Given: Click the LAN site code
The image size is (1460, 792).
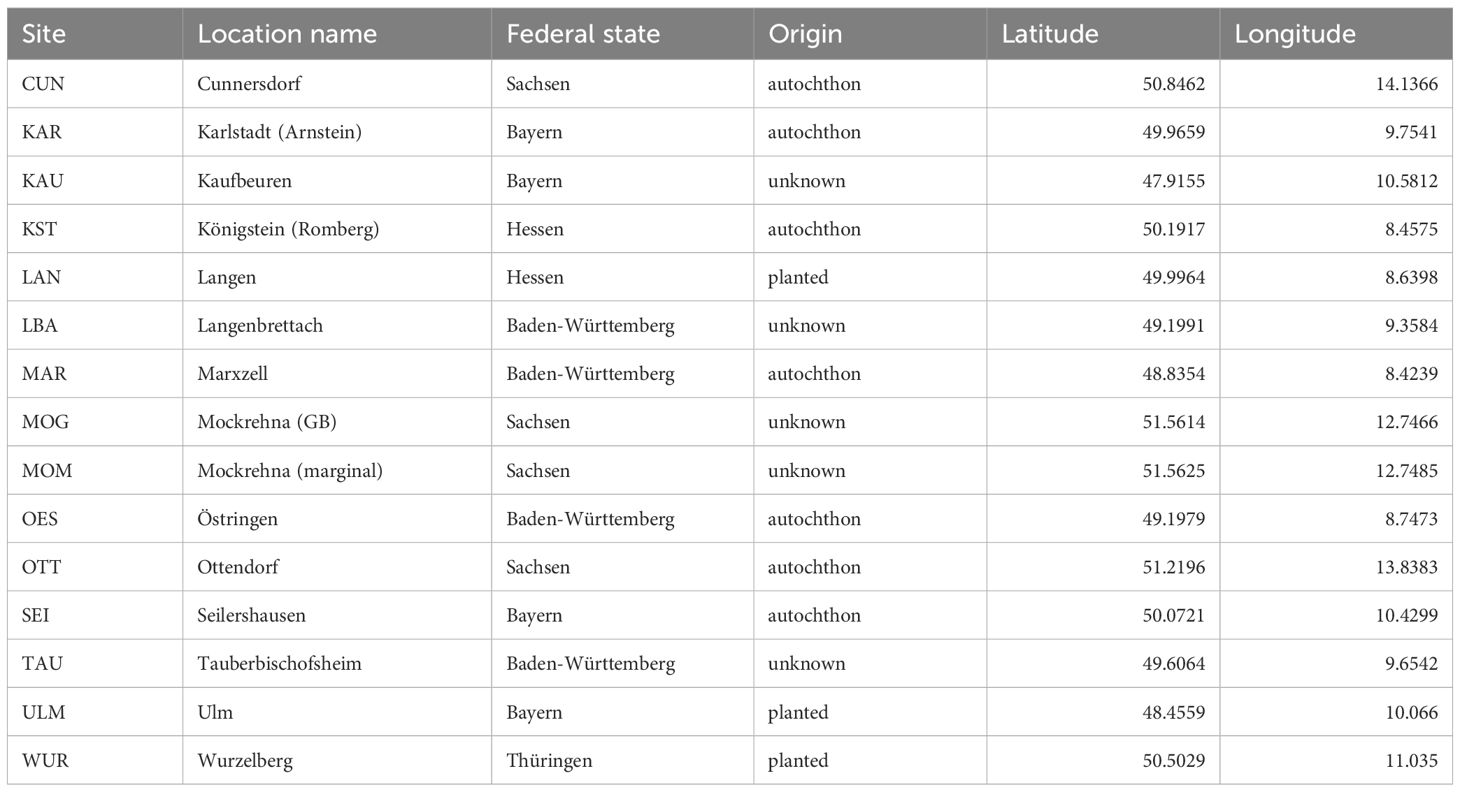Looking at the screenshot, I should pos(41,277).
